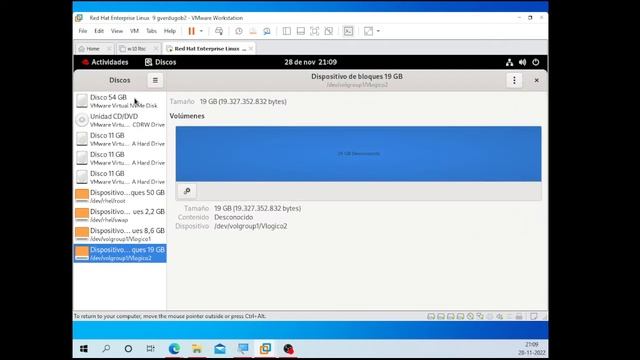Viewport: 640px width, 360px height.
Task: Select the 2,2 GB /dev/rhel/swap device
Action: pos(120,215)
